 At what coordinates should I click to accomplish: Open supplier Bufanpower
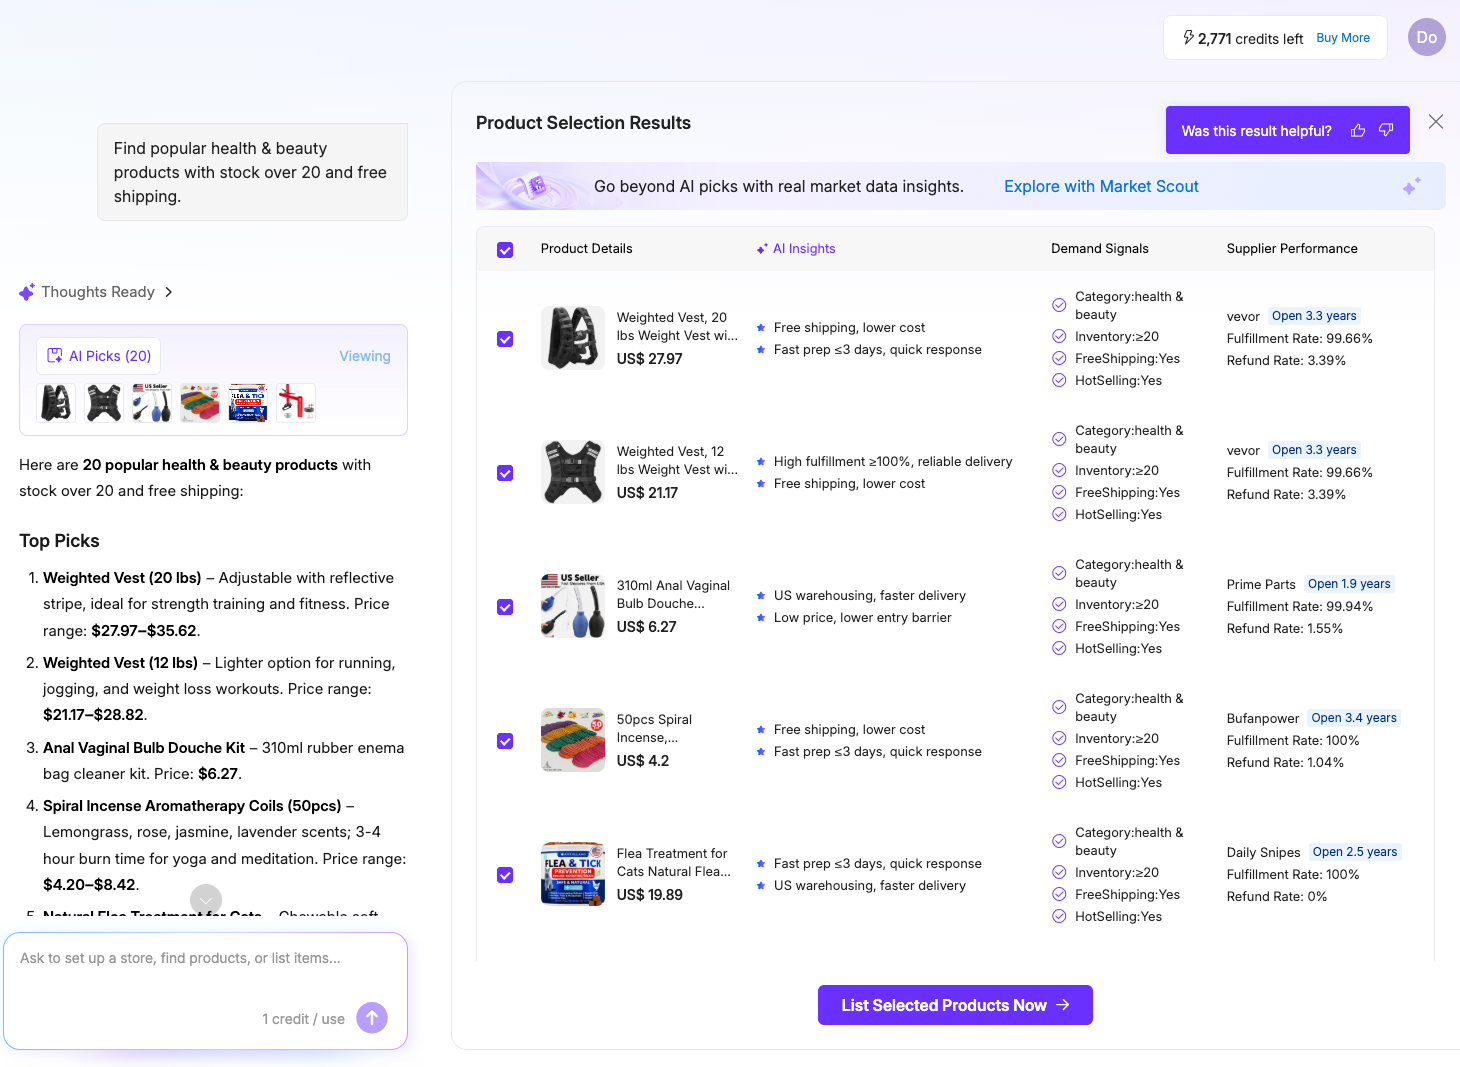1263,718
